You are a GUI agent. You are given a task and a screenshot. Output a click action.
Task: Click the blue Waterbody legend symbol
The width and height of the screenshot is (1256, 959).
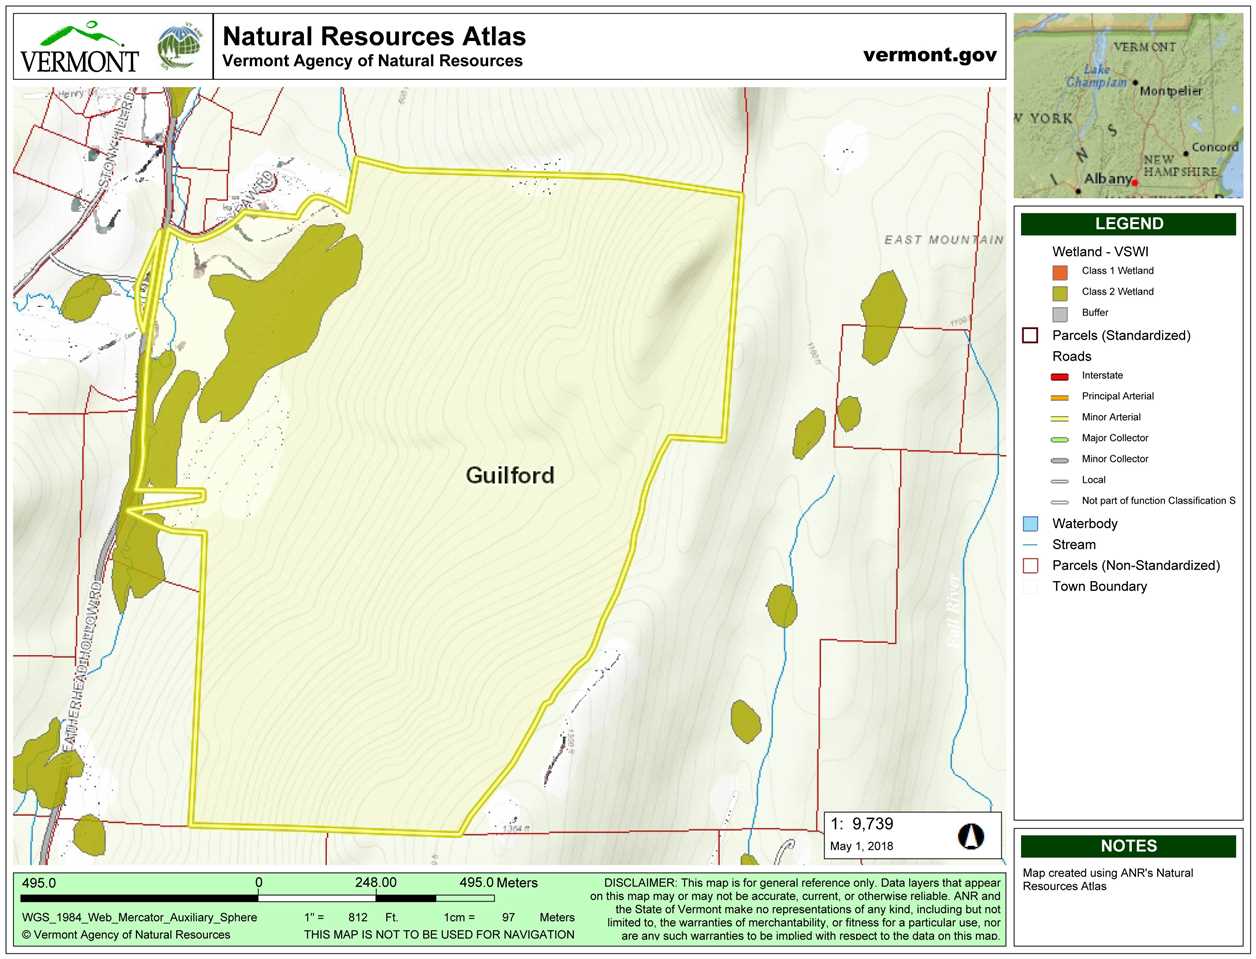(1030, 524)
